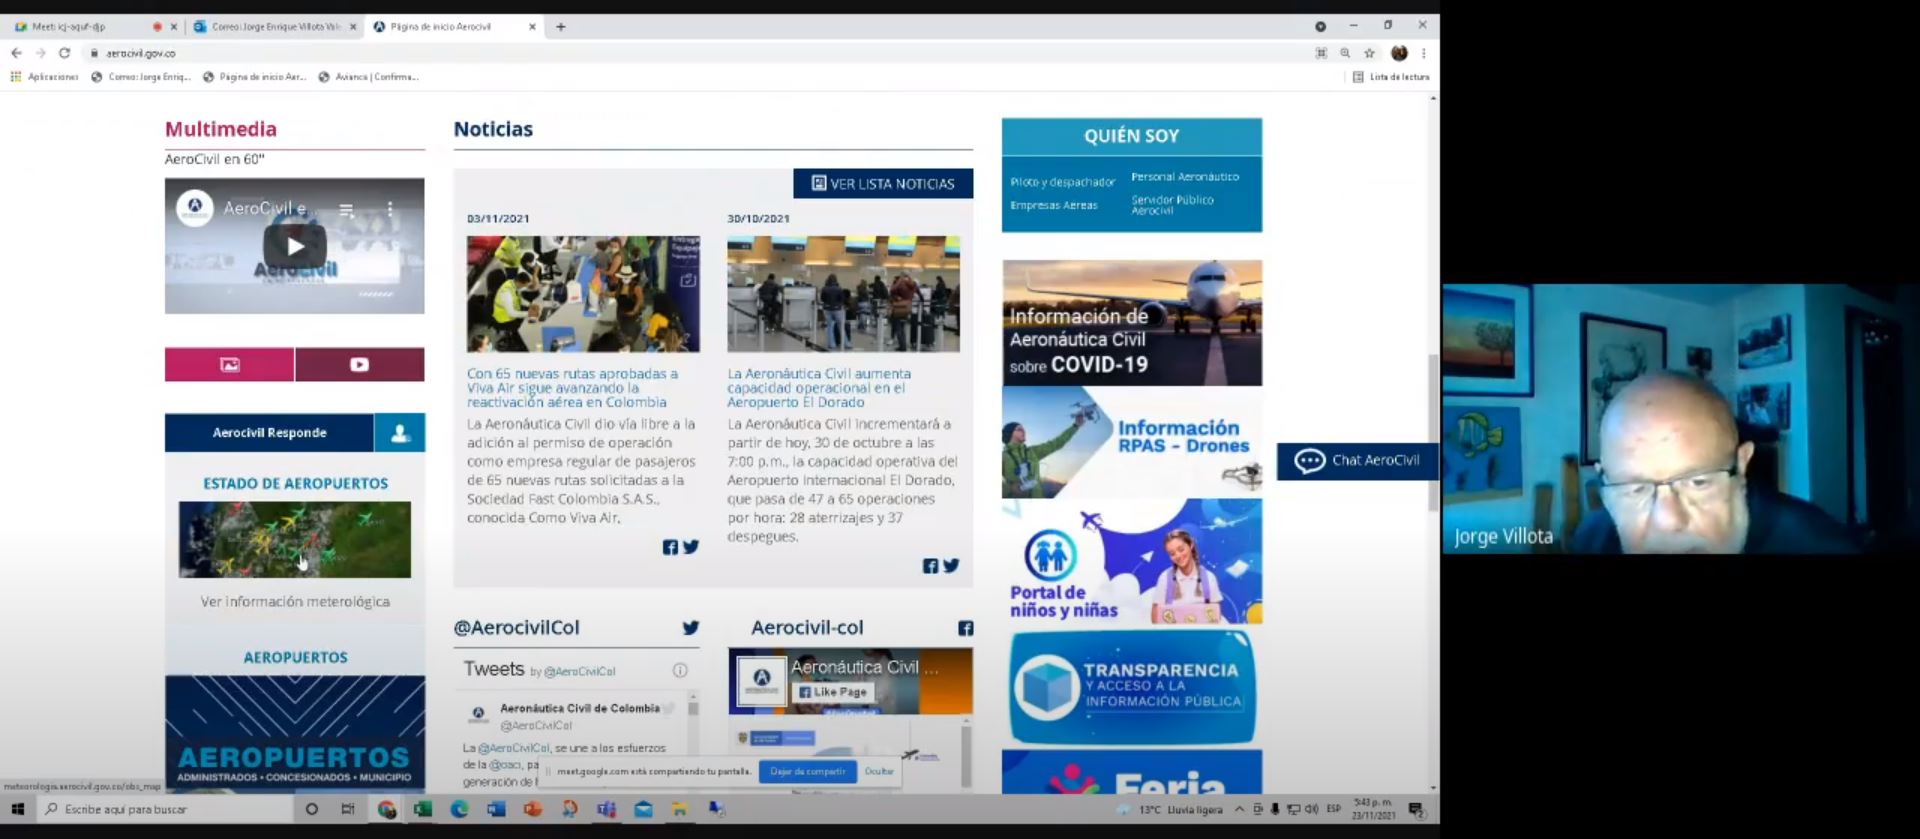
Task: Open the Aplicaciones bookmarks shortcut
Action: (44, 77)
